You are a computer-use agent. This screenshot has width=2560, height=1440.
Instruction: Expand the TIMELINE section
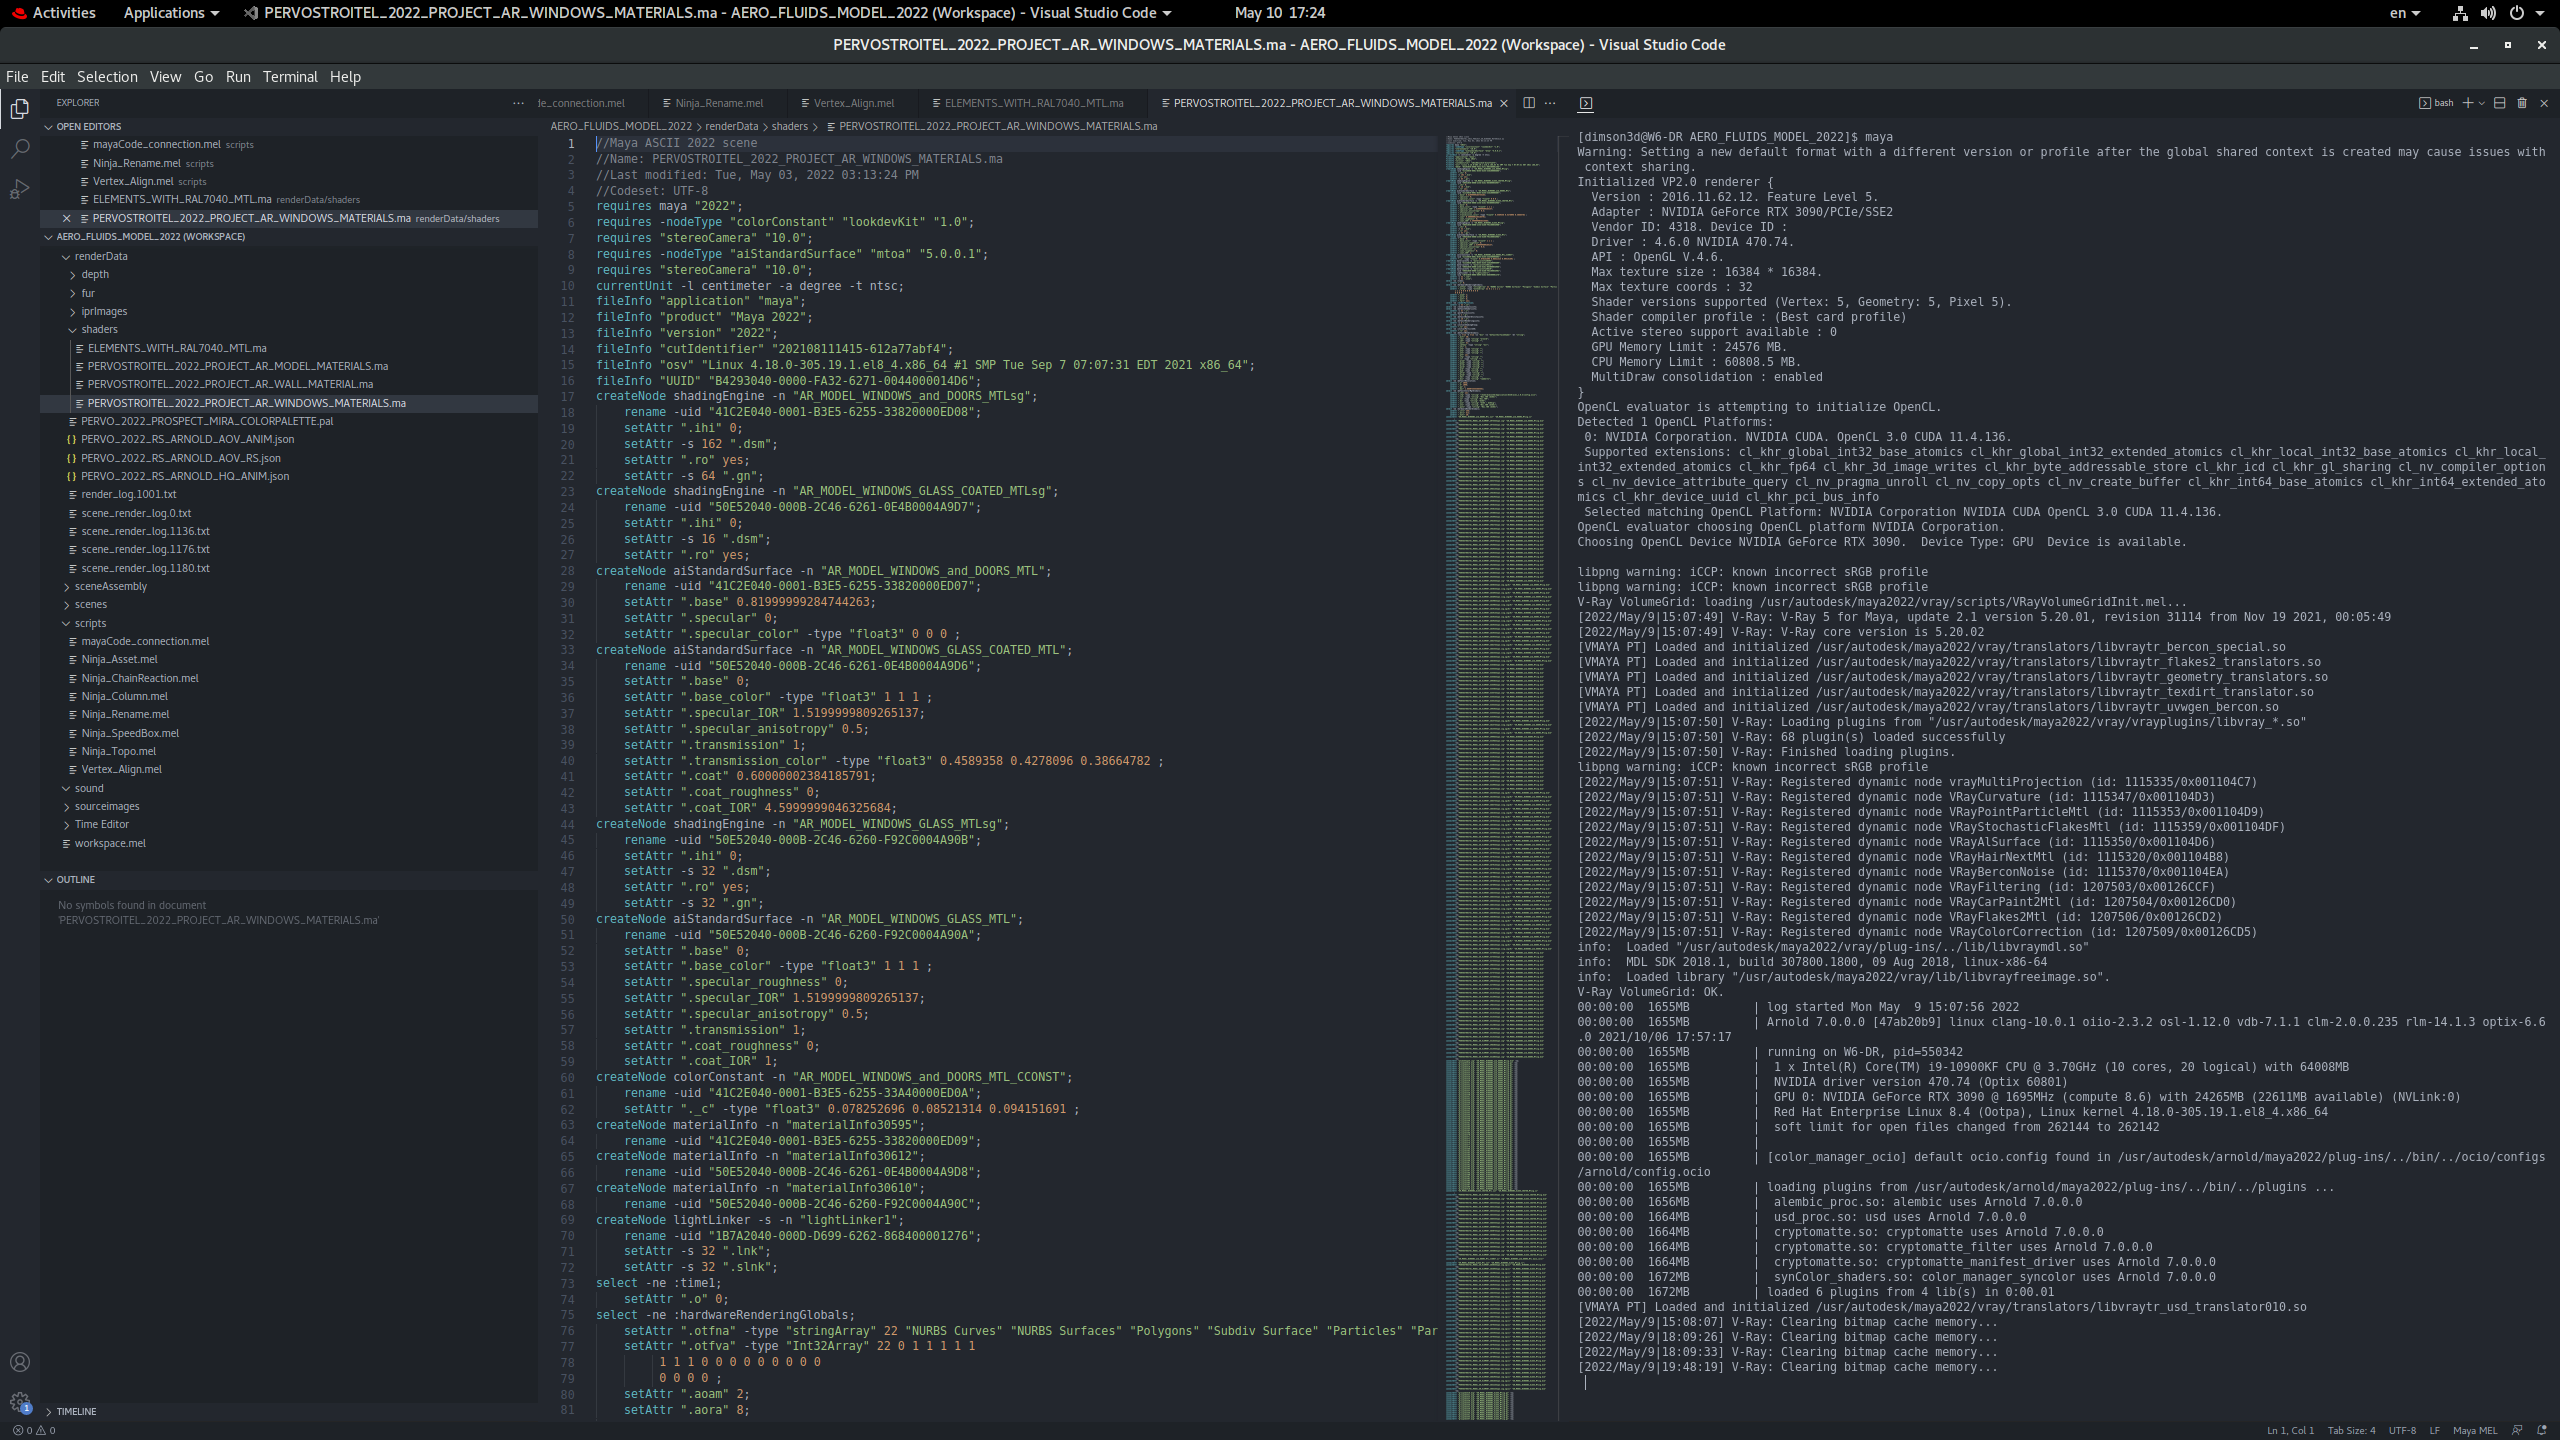76,1411
